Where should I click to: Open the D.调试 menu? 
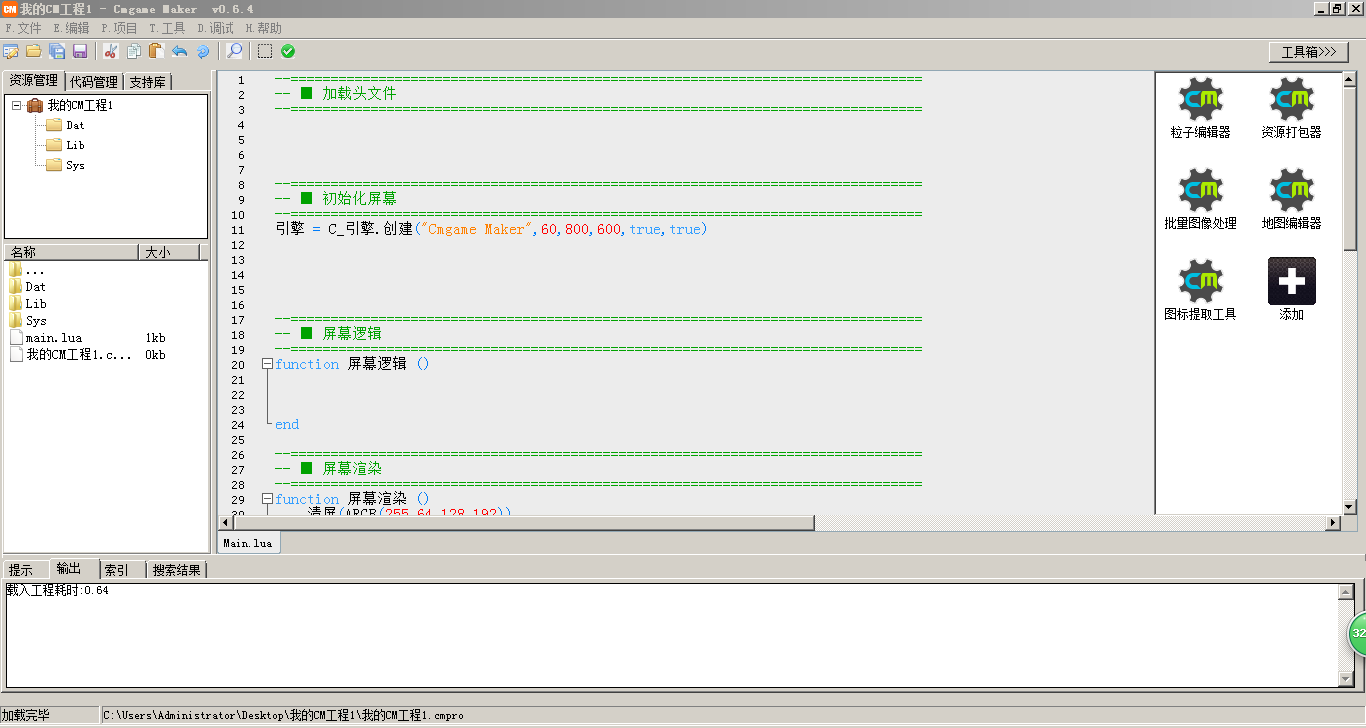coord(215,28)
